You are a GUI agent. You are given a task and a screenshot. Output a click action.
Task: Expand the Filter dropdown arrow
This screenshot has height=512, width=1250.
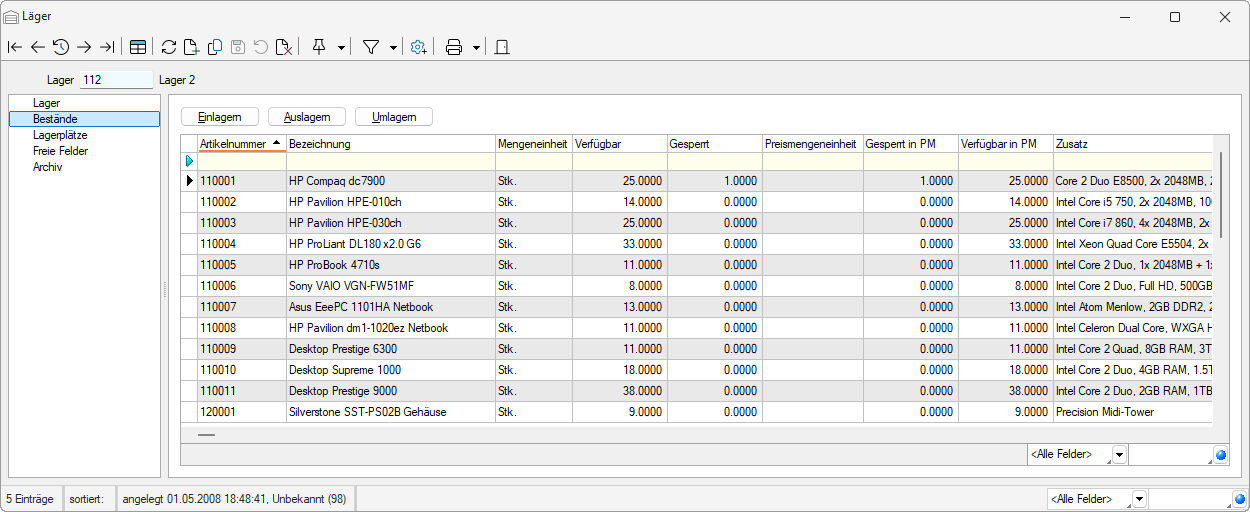pos(393,47)
